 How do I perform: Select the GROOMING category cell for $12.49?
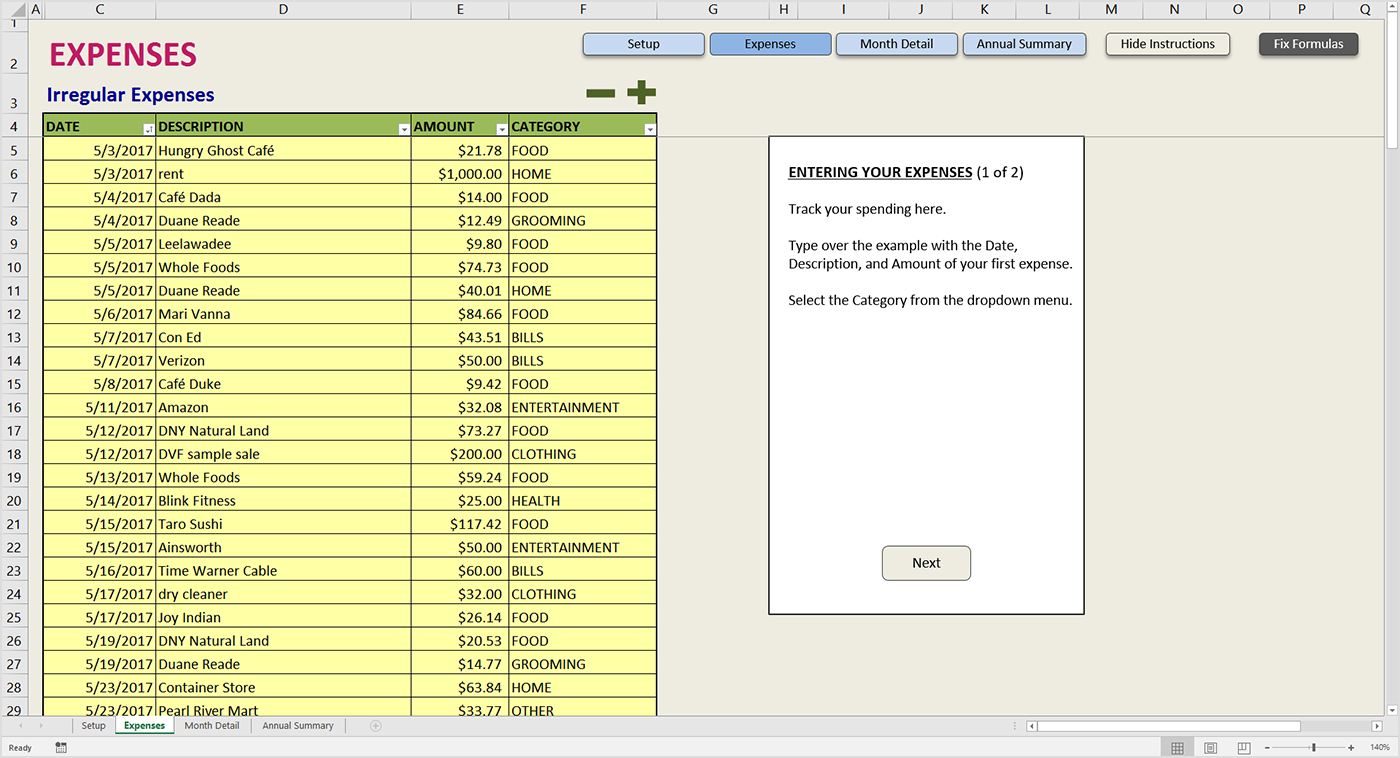[x=583, y=220]
